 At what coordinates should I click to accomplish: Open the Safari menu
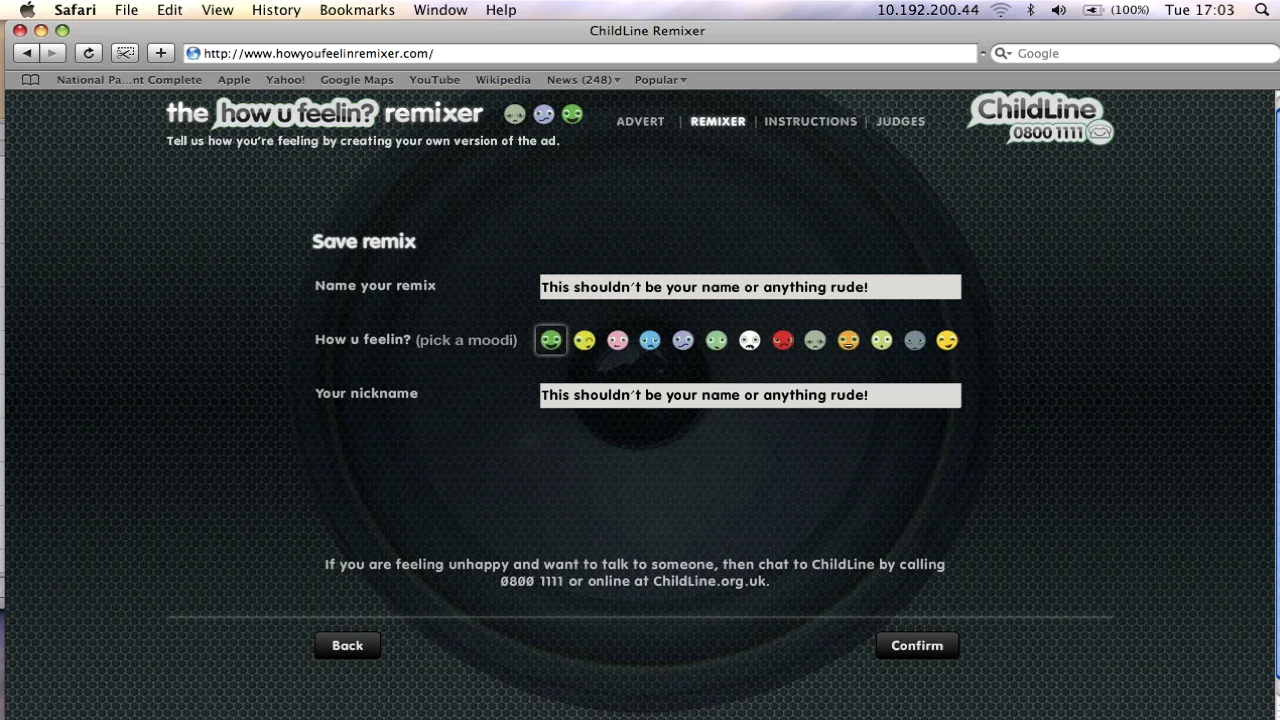[x=75, y=10]
